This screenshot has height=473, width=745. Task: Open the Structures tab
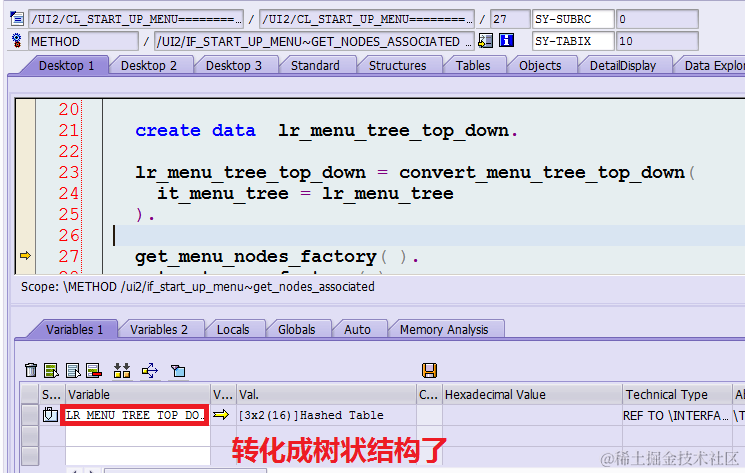(x=398, y=66)
